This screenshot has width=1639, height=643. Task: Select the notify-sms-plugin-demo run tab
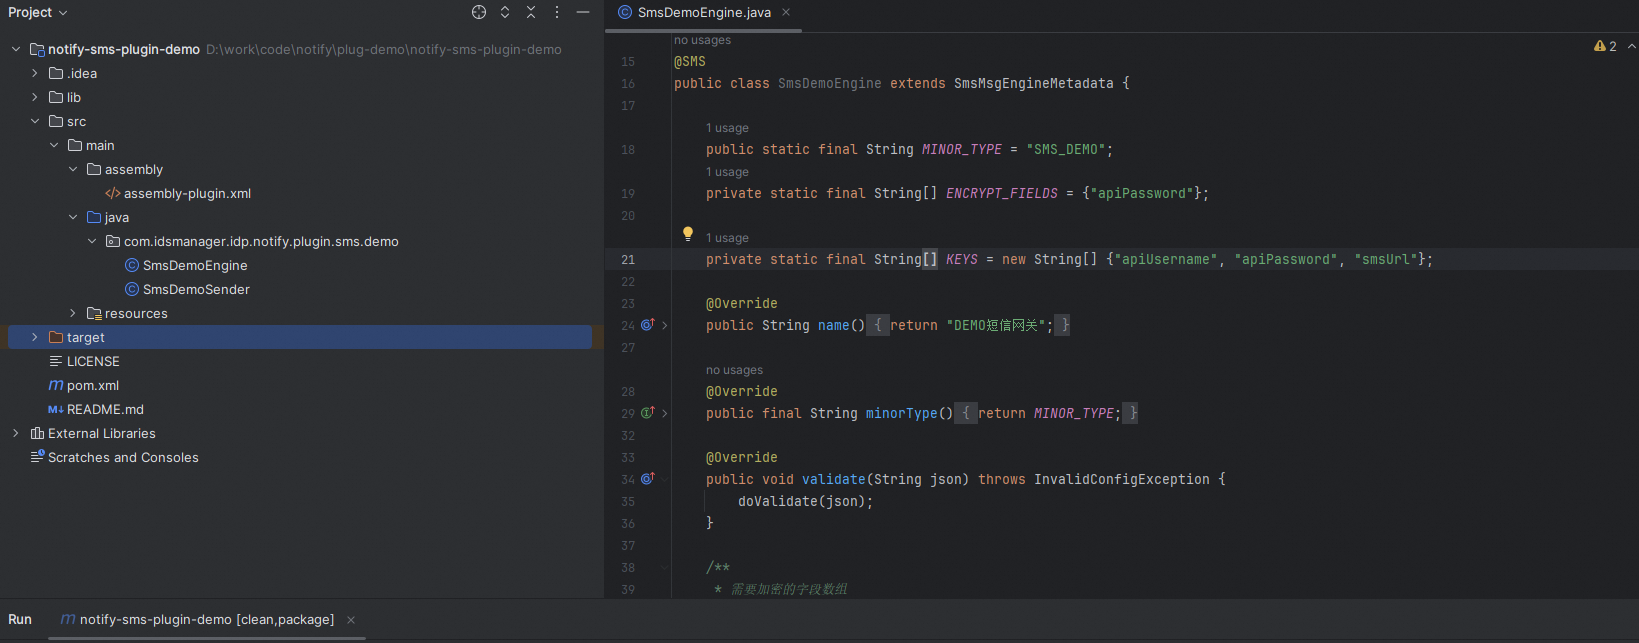[x=206, y=620]
